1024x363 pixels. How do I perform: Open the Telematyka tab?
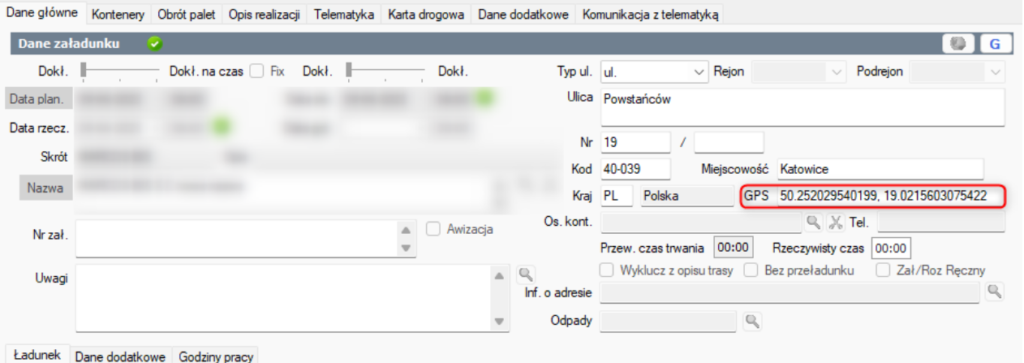click(x=344, y=15)
